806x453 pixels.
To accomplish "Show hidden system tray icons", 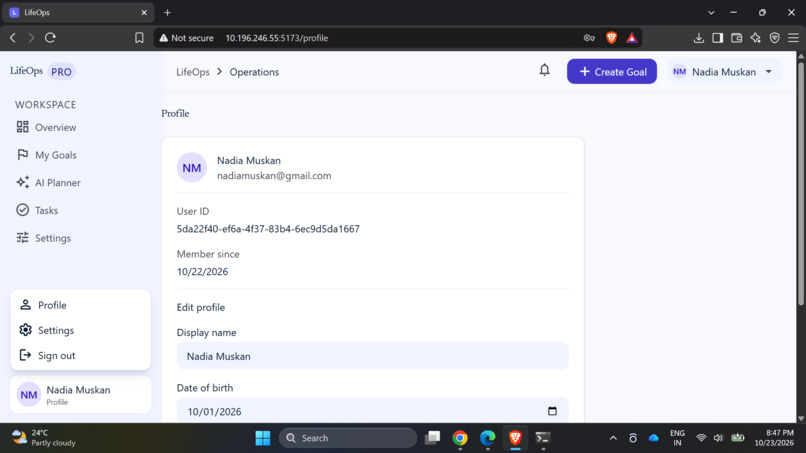I will pyautogui.click(x=613, y=438).
